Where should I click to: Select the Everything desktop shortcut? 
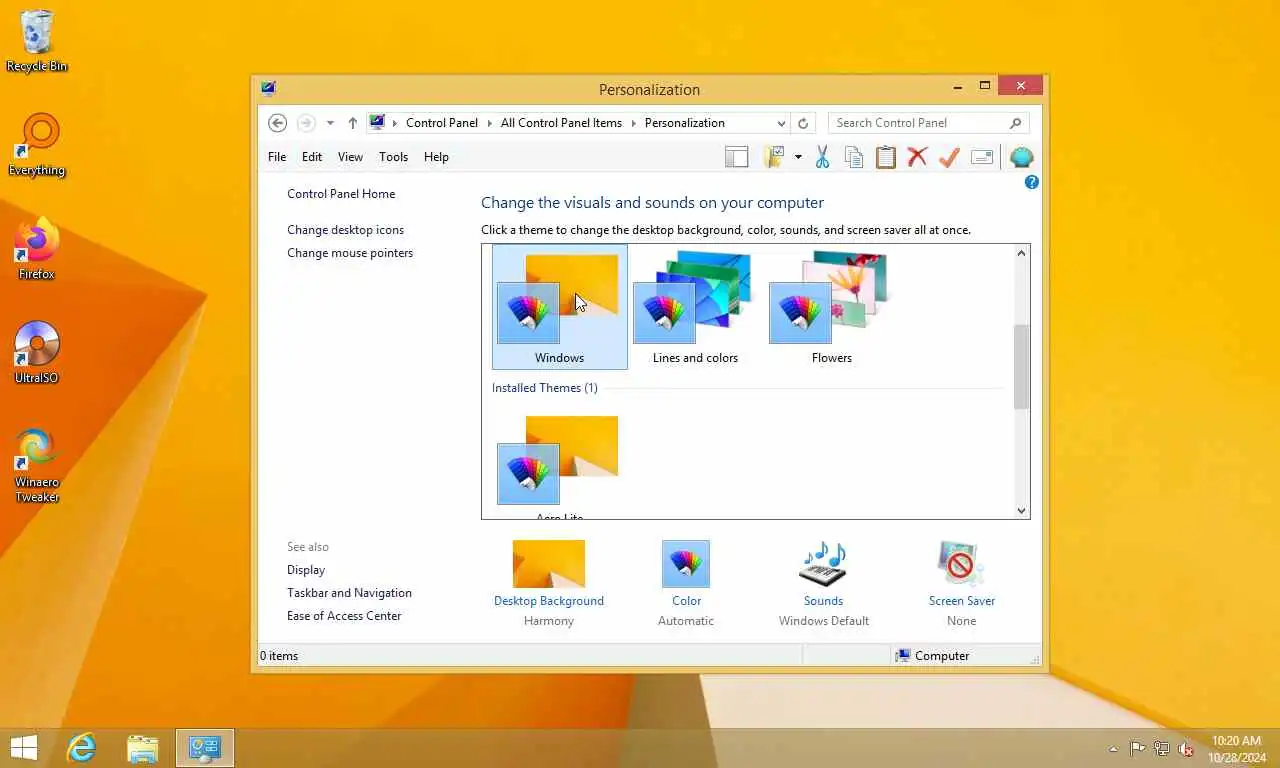click(37, 145)
